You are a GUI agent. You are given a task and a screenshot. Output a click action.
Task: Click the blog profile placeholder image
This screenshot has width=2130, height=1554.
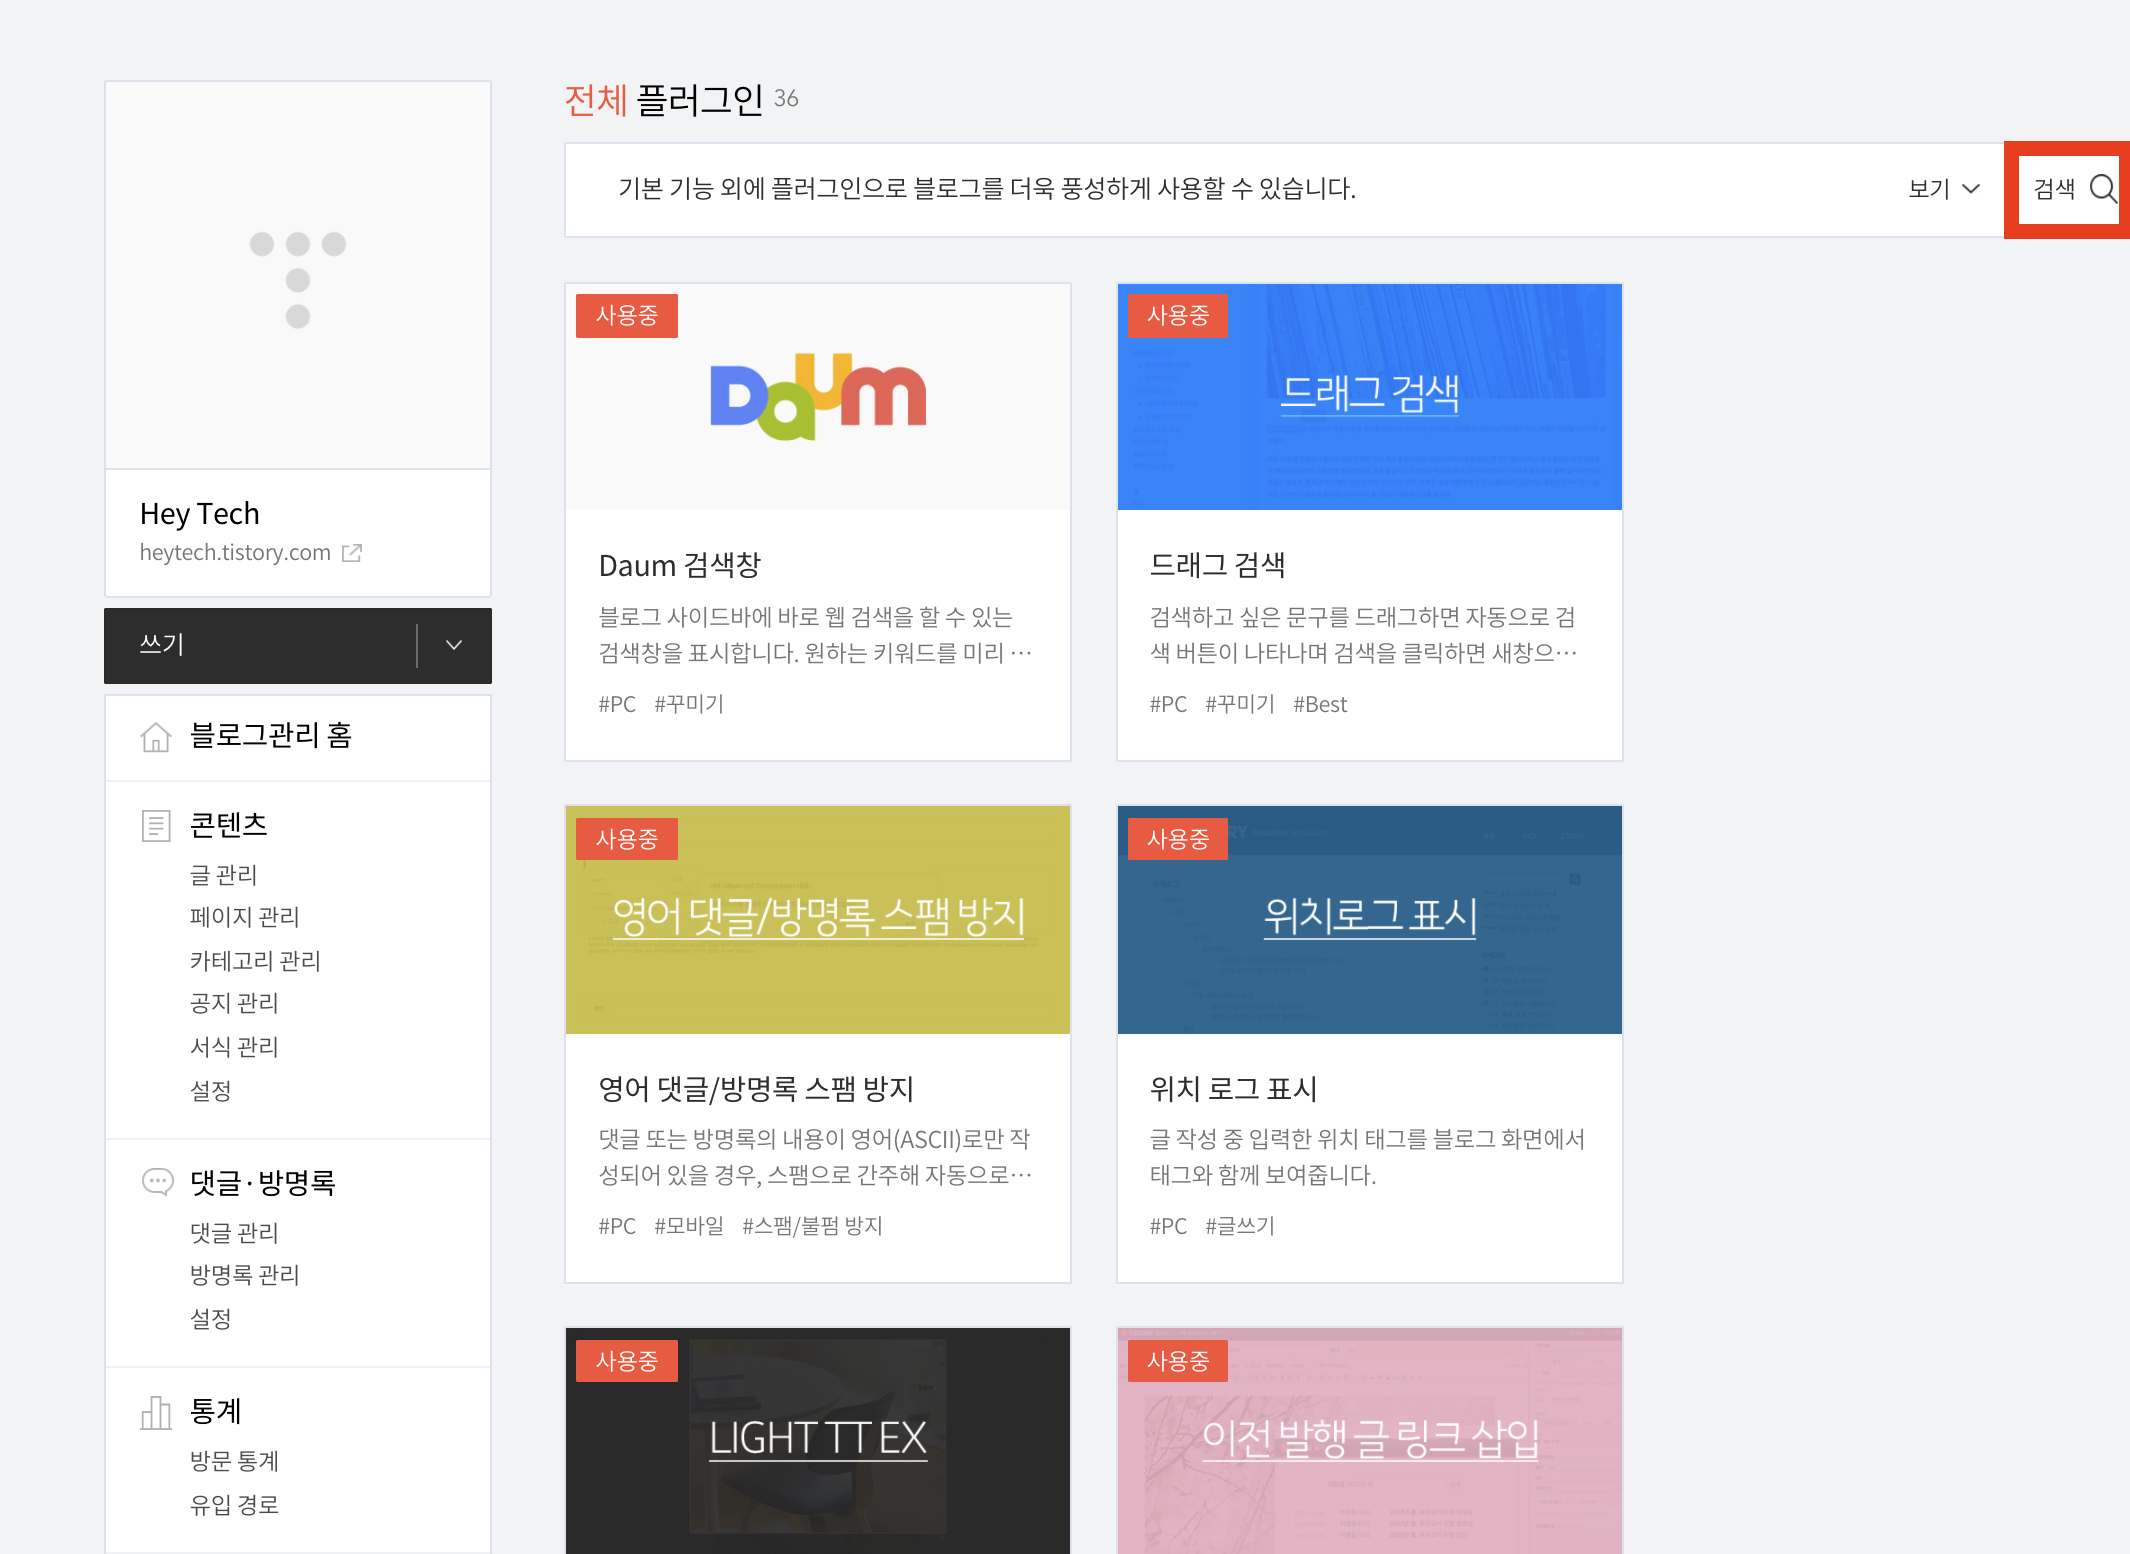(x=298, y=276)
